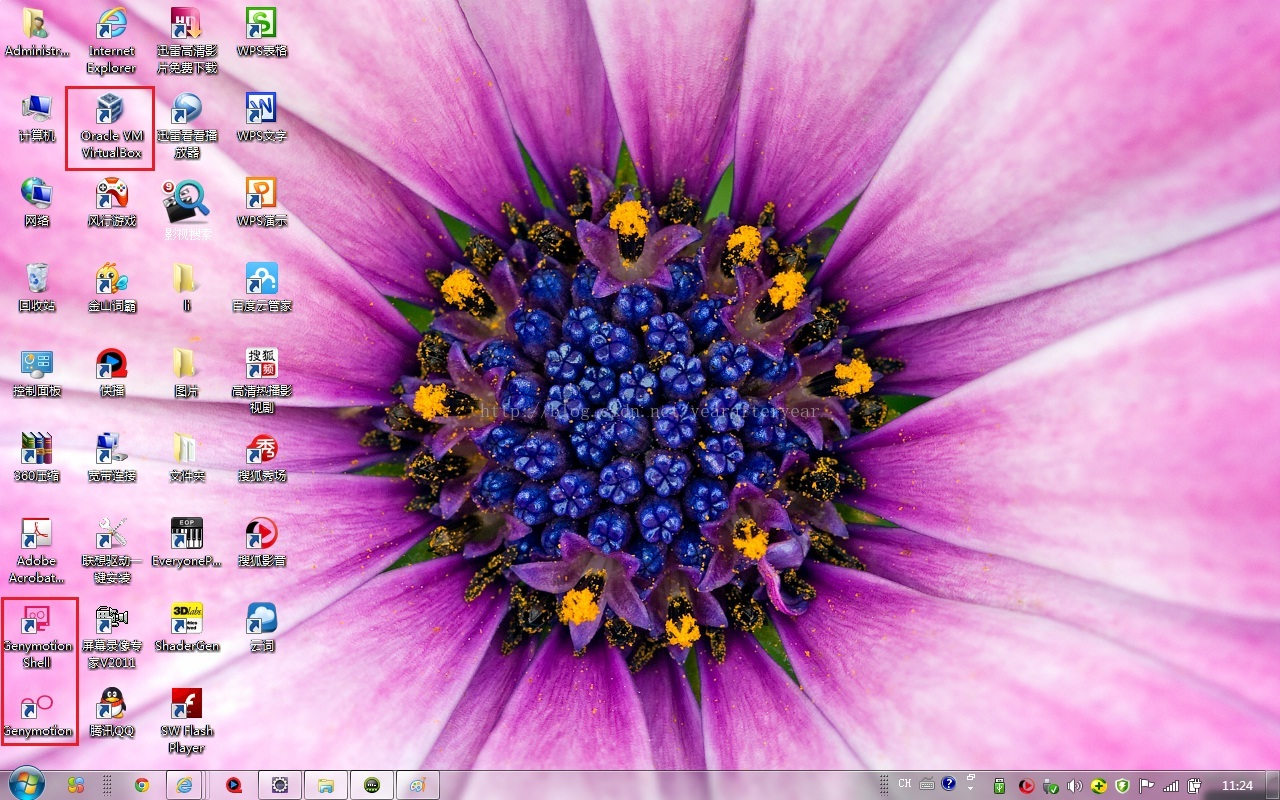Open the File Explorer taskbar button
Screen dimensions: 1280x800
pos(325,785)
